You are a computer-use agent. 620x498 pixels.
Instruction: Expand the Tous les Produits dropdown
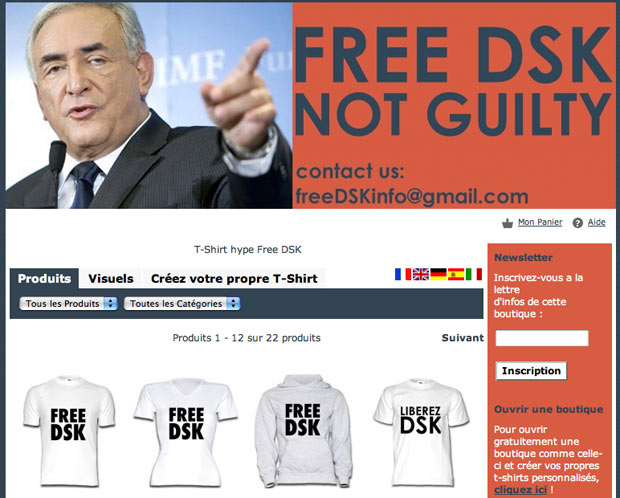[68, 303]
